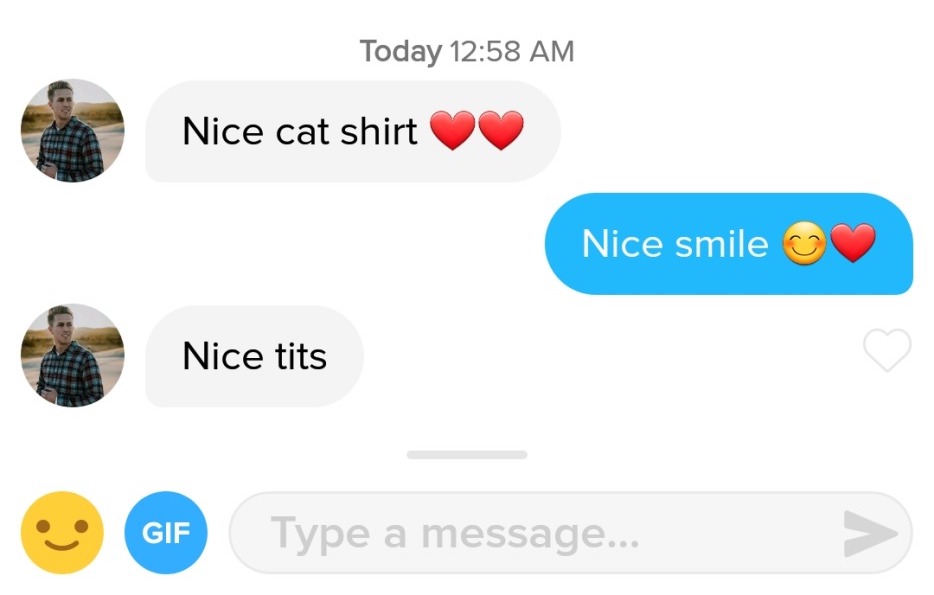Like the last message with heart outline
This screenshot has height=595, width=934.
coord(887,350)
